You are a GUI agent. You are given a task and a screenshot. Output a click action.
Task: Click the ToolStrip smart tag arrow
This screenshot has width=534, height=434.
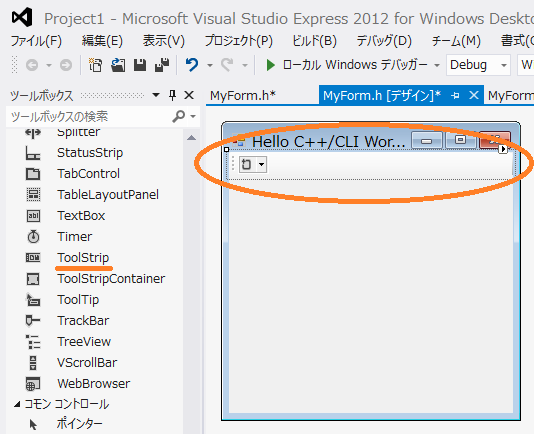[x=503, y=149]
